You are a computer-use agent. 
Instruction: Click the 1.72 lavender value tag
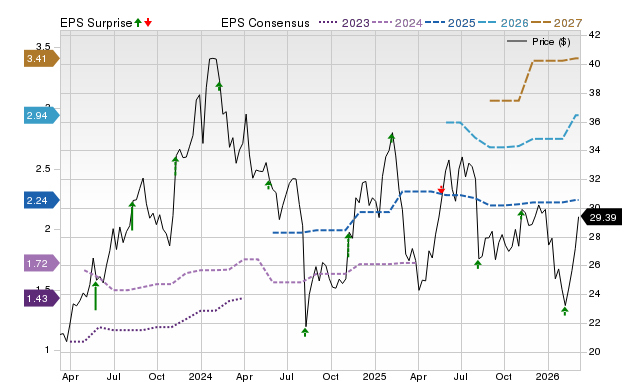[x=41, y=263]
